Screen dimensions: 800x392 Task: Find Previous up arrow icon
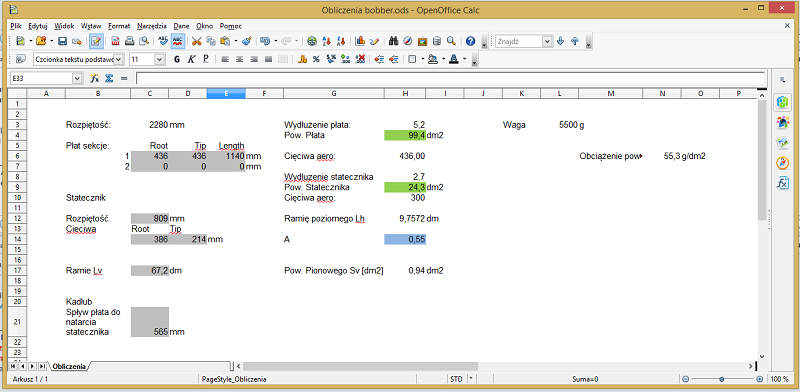pos(574,41)
